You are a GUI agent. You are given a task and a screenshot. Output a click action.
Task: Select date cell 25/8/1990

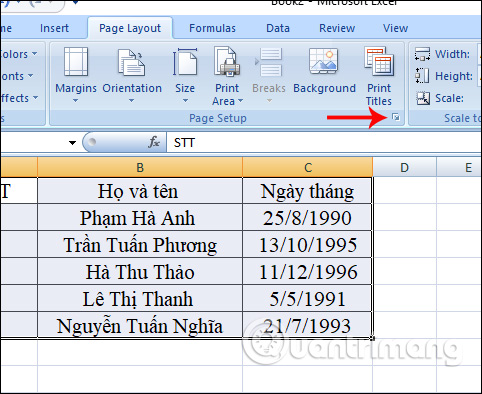point(307,218)
